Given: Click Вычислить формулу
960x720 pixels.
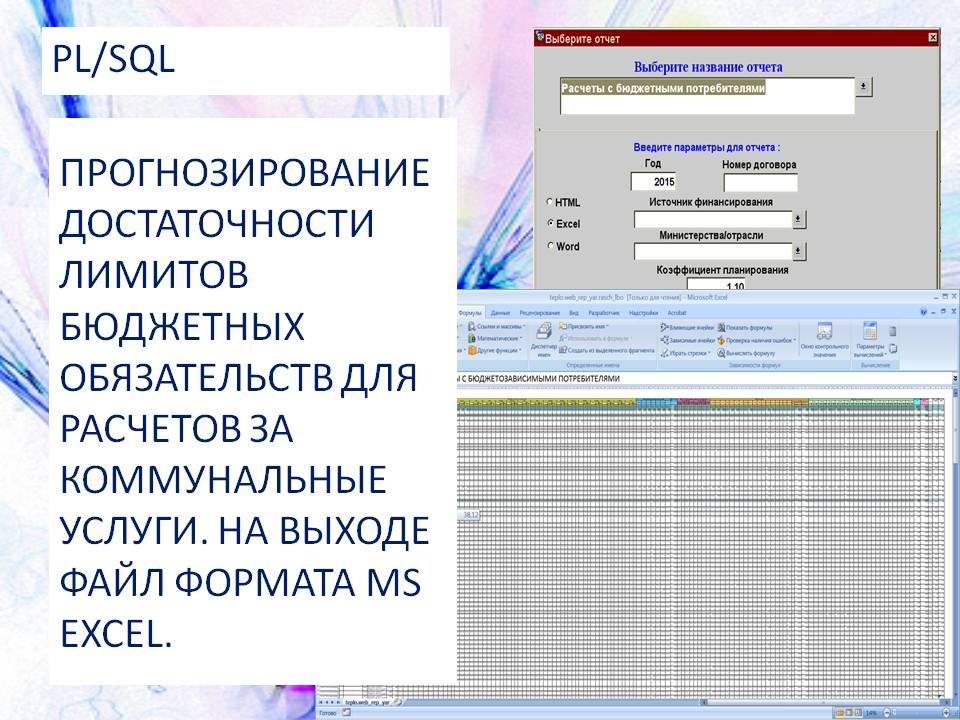Looking at the screenshot, I should click(746, 353).
